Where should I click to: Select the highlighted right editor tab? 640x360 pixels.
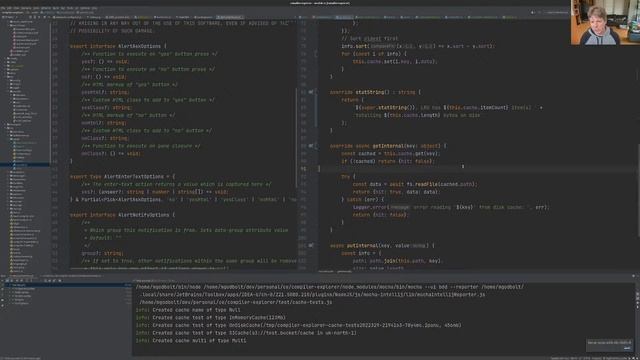tap(344, 18)
